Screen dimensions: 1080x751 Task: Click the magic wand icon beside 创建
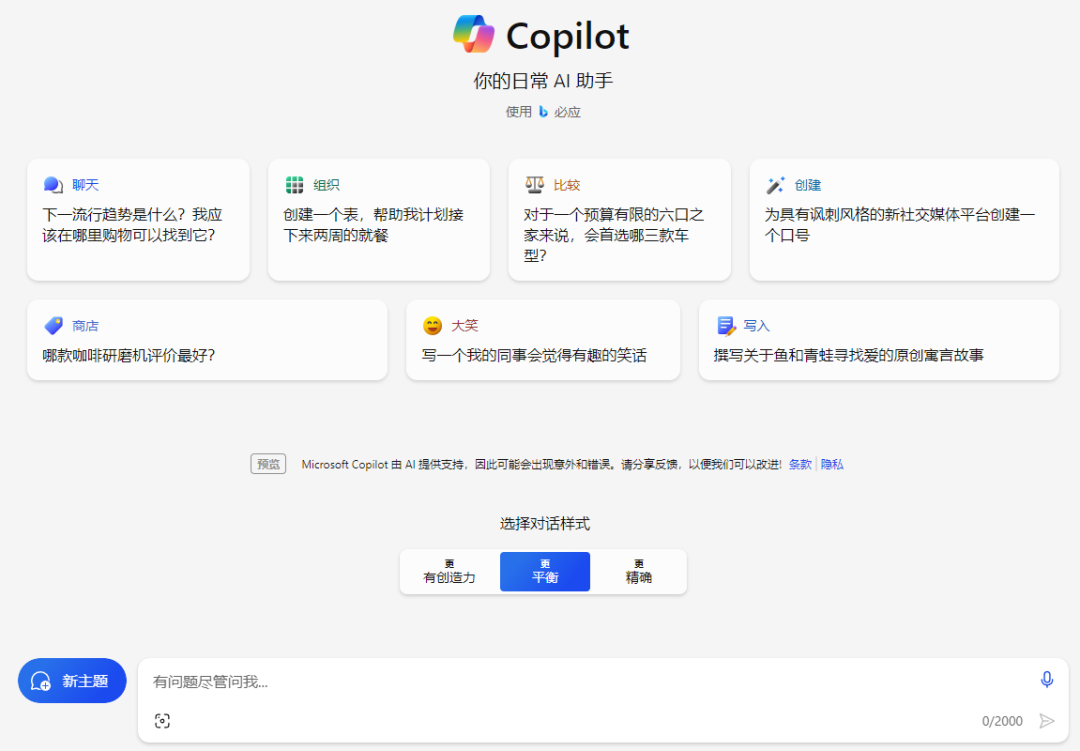(776, 185)
